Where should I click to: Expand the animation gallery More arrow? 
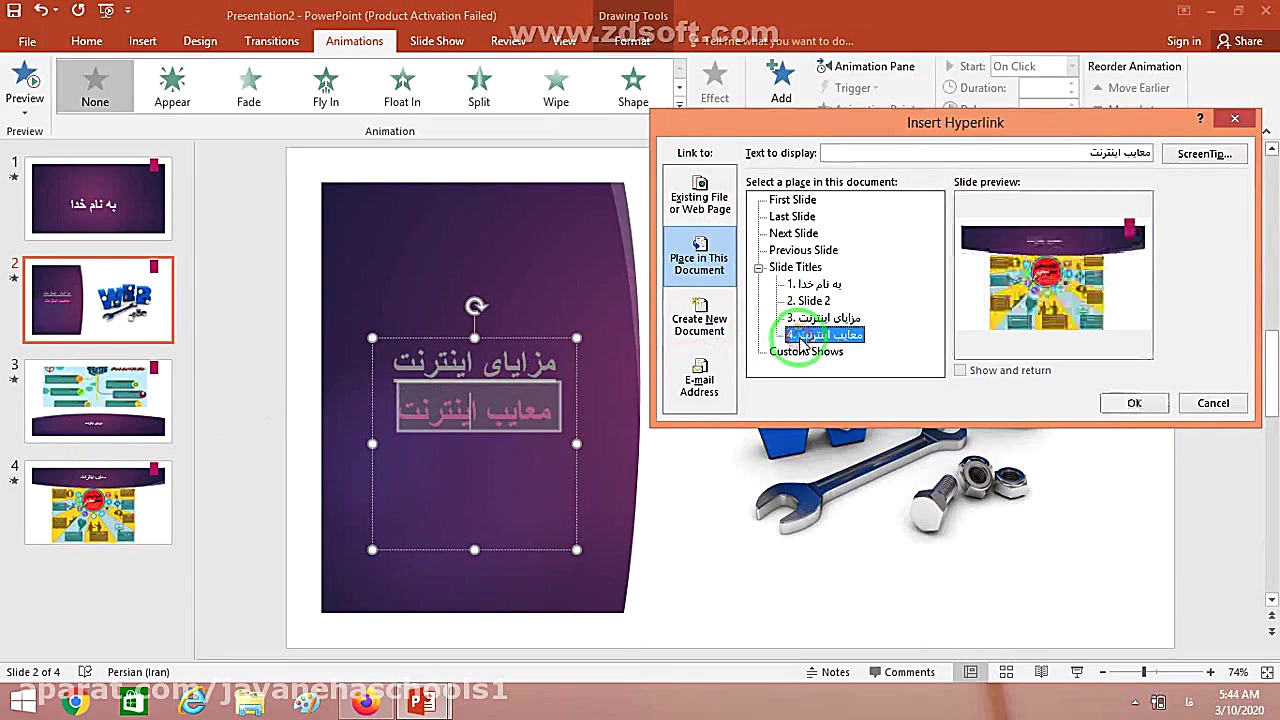point(679,103)
